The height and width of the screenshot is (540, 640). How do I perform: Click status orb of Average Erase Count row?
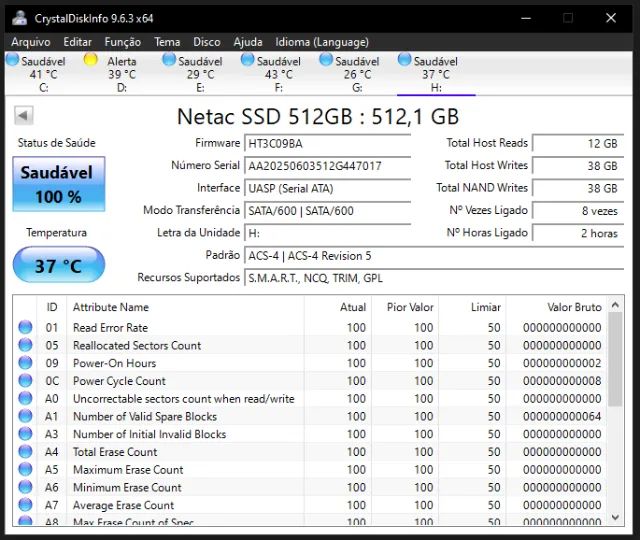(x=25, y=504)
